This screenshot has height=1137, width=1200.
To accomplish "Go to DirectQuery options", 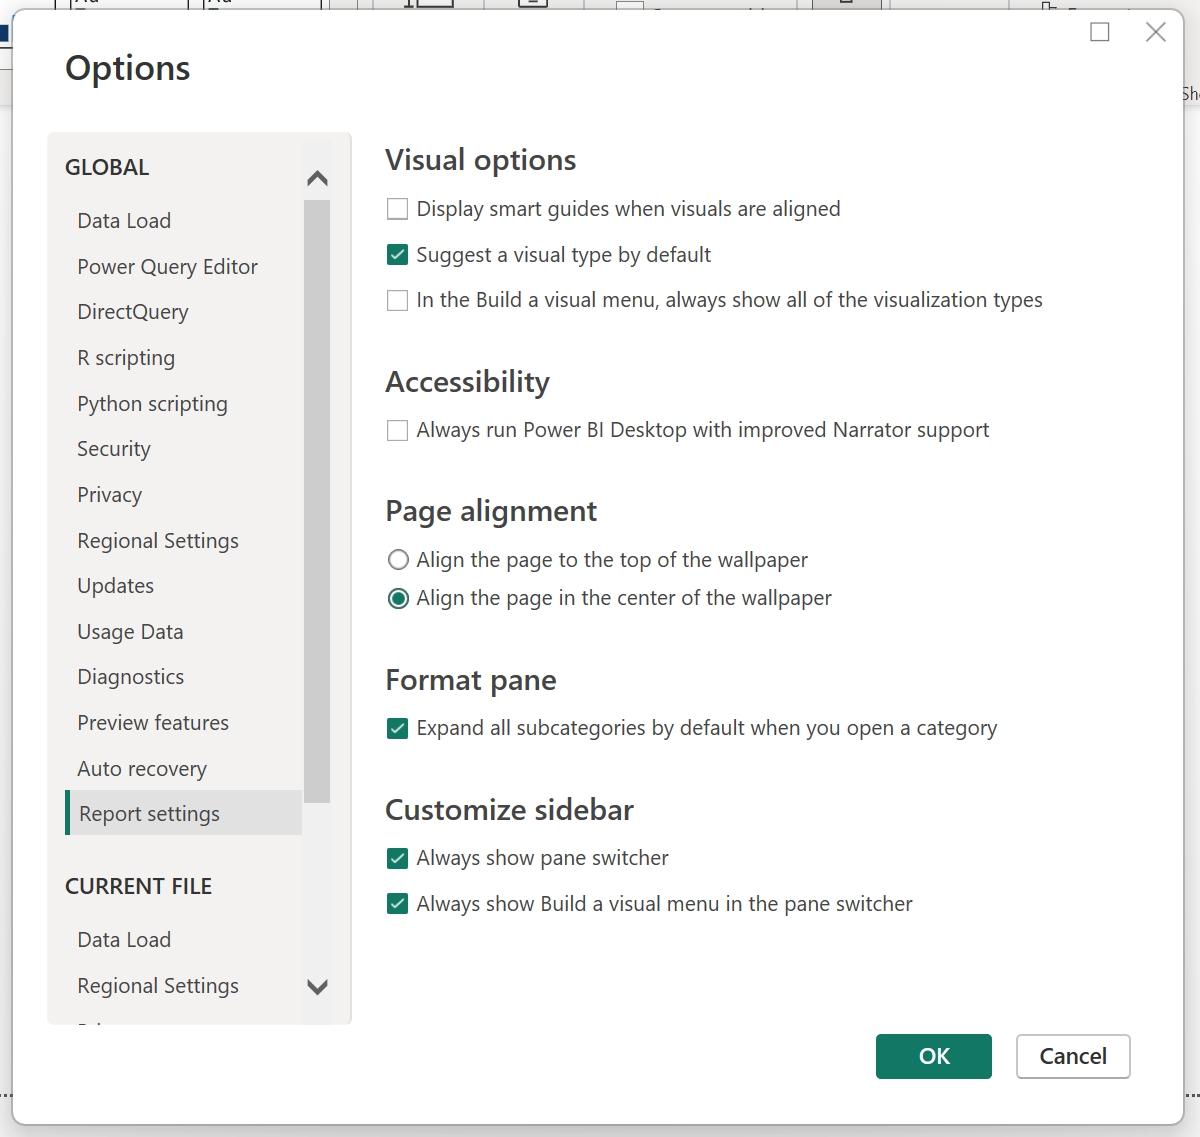I will (x=133, y=312).
